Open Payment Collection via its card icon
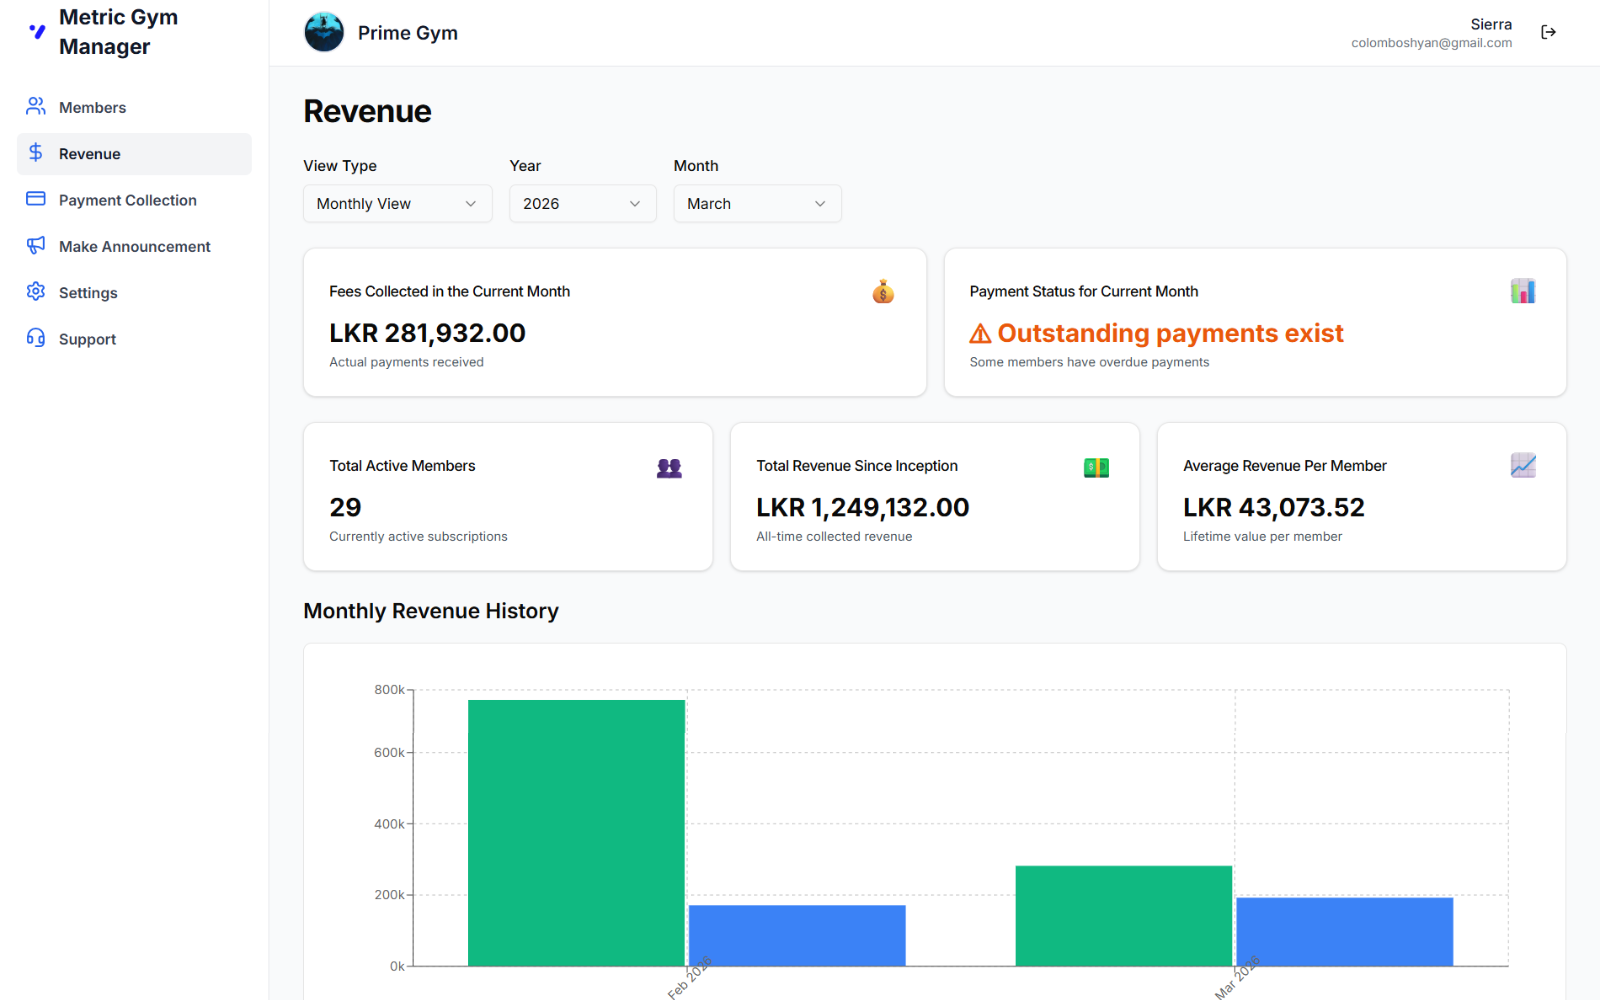1600x1000 pixels. tap(35, 199)
